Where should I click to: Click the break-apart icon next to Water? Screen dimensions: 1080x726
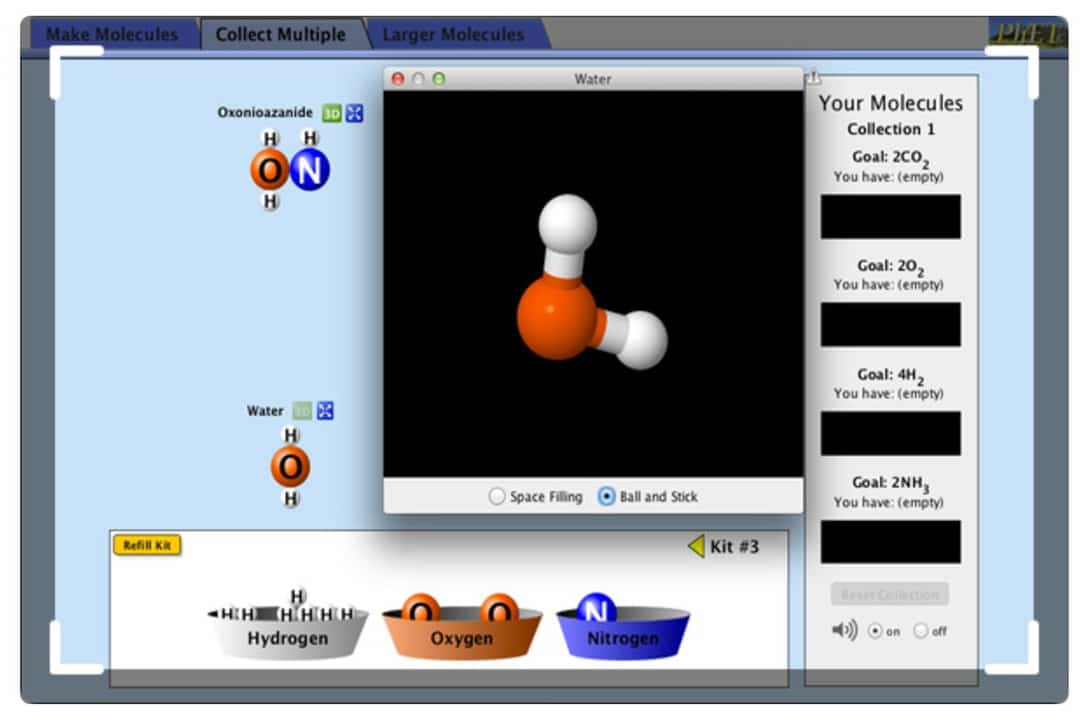[325, 410]
